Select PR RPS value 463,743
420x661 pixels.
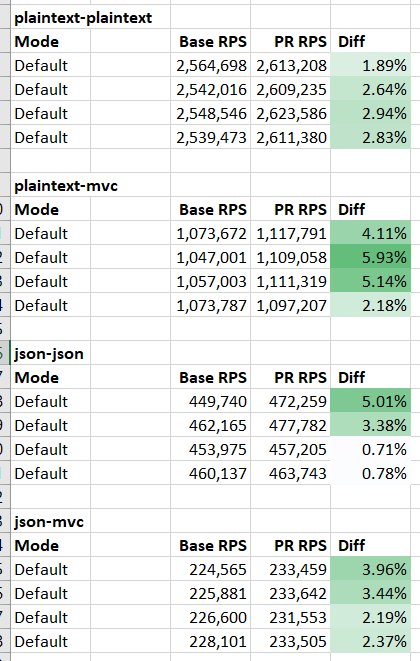pyautogui.click(x=291, y=473)
